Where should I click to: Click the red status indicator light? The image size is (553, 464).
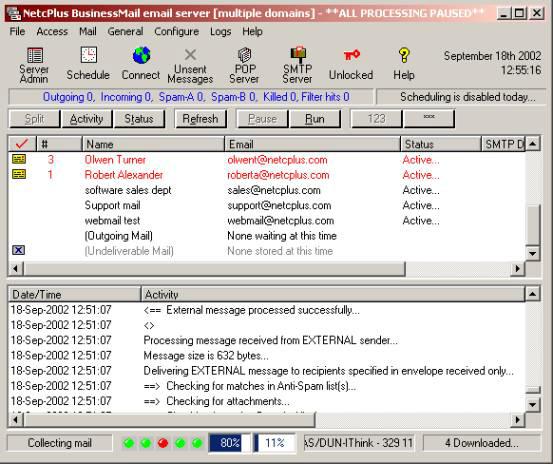pos(163,443)
